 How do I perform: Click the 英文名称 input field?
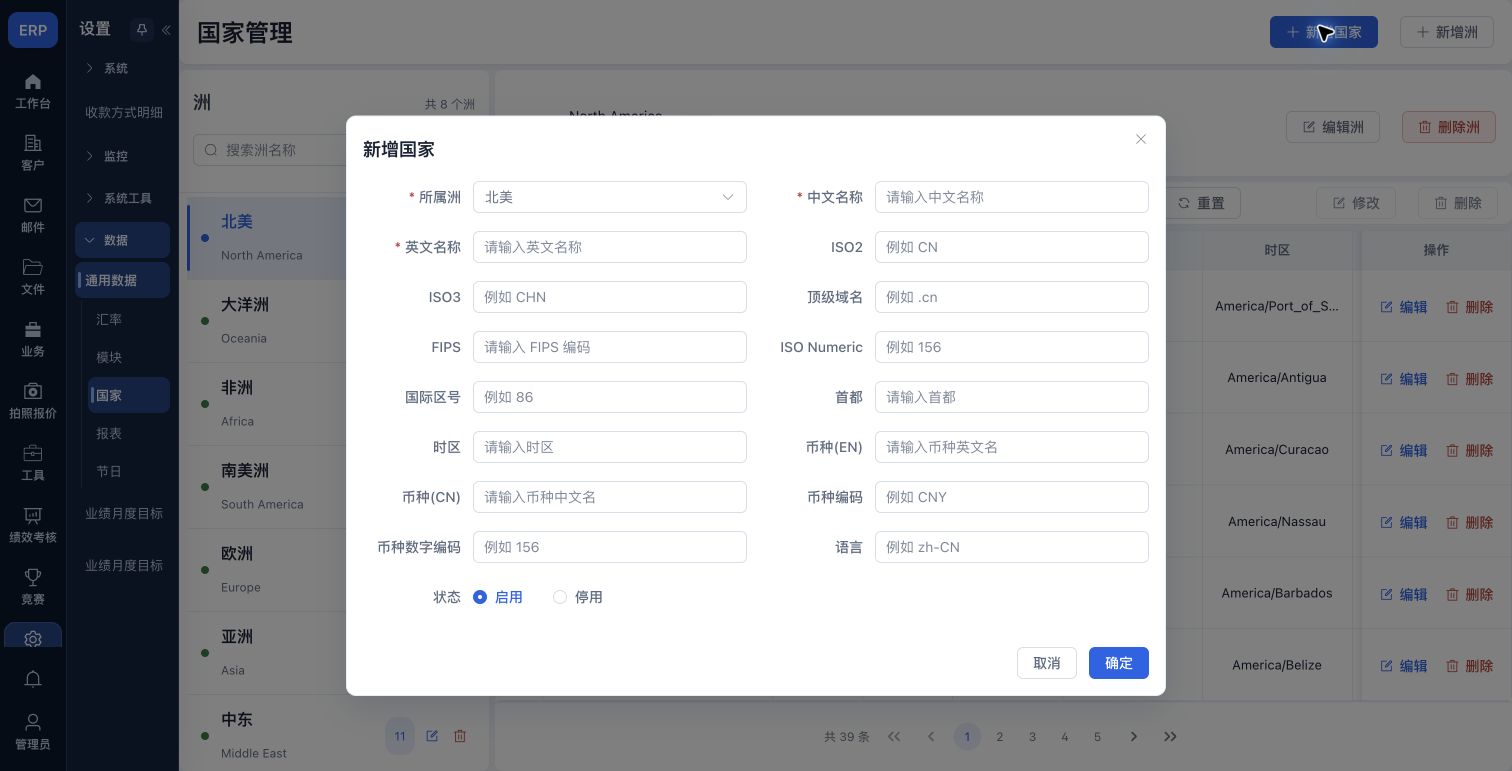pos(610,247)
